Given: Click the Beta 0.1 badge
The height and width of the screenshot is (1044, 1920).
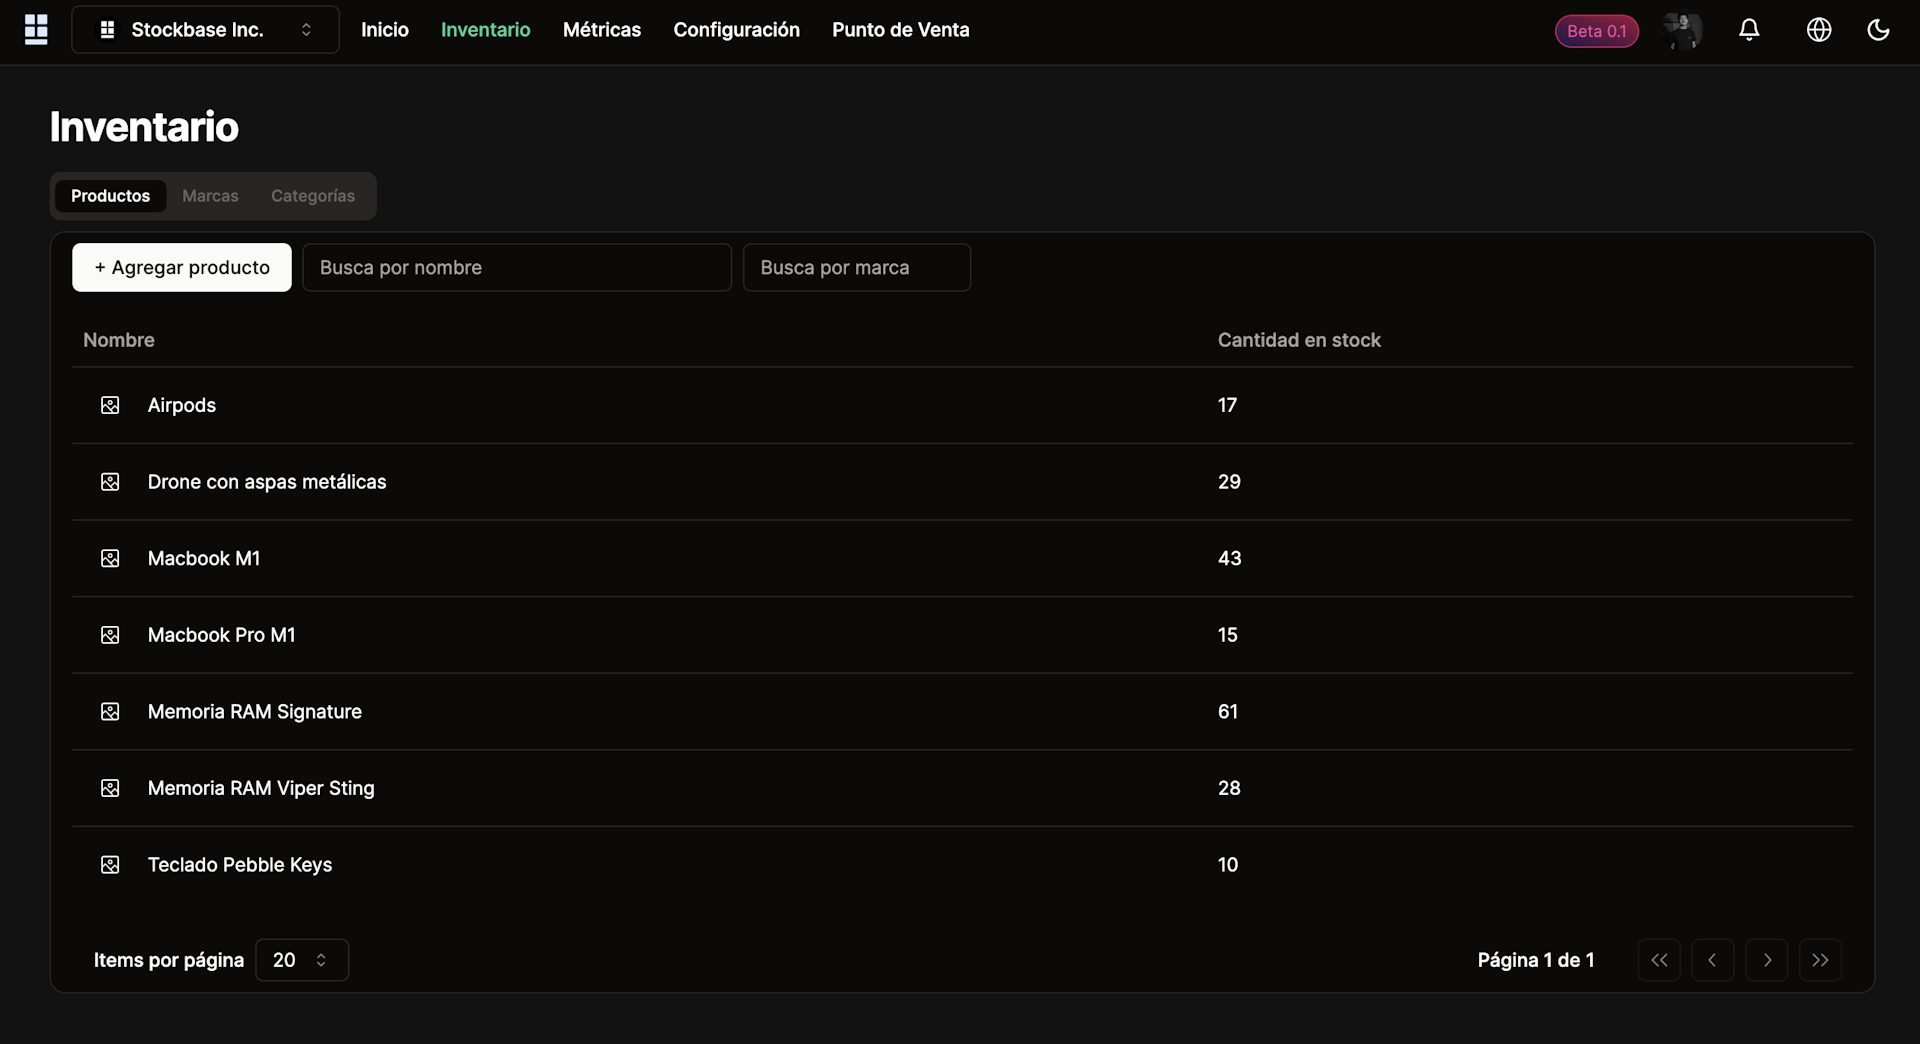Looking at the screenshot, I should (x=1597, y=31).
